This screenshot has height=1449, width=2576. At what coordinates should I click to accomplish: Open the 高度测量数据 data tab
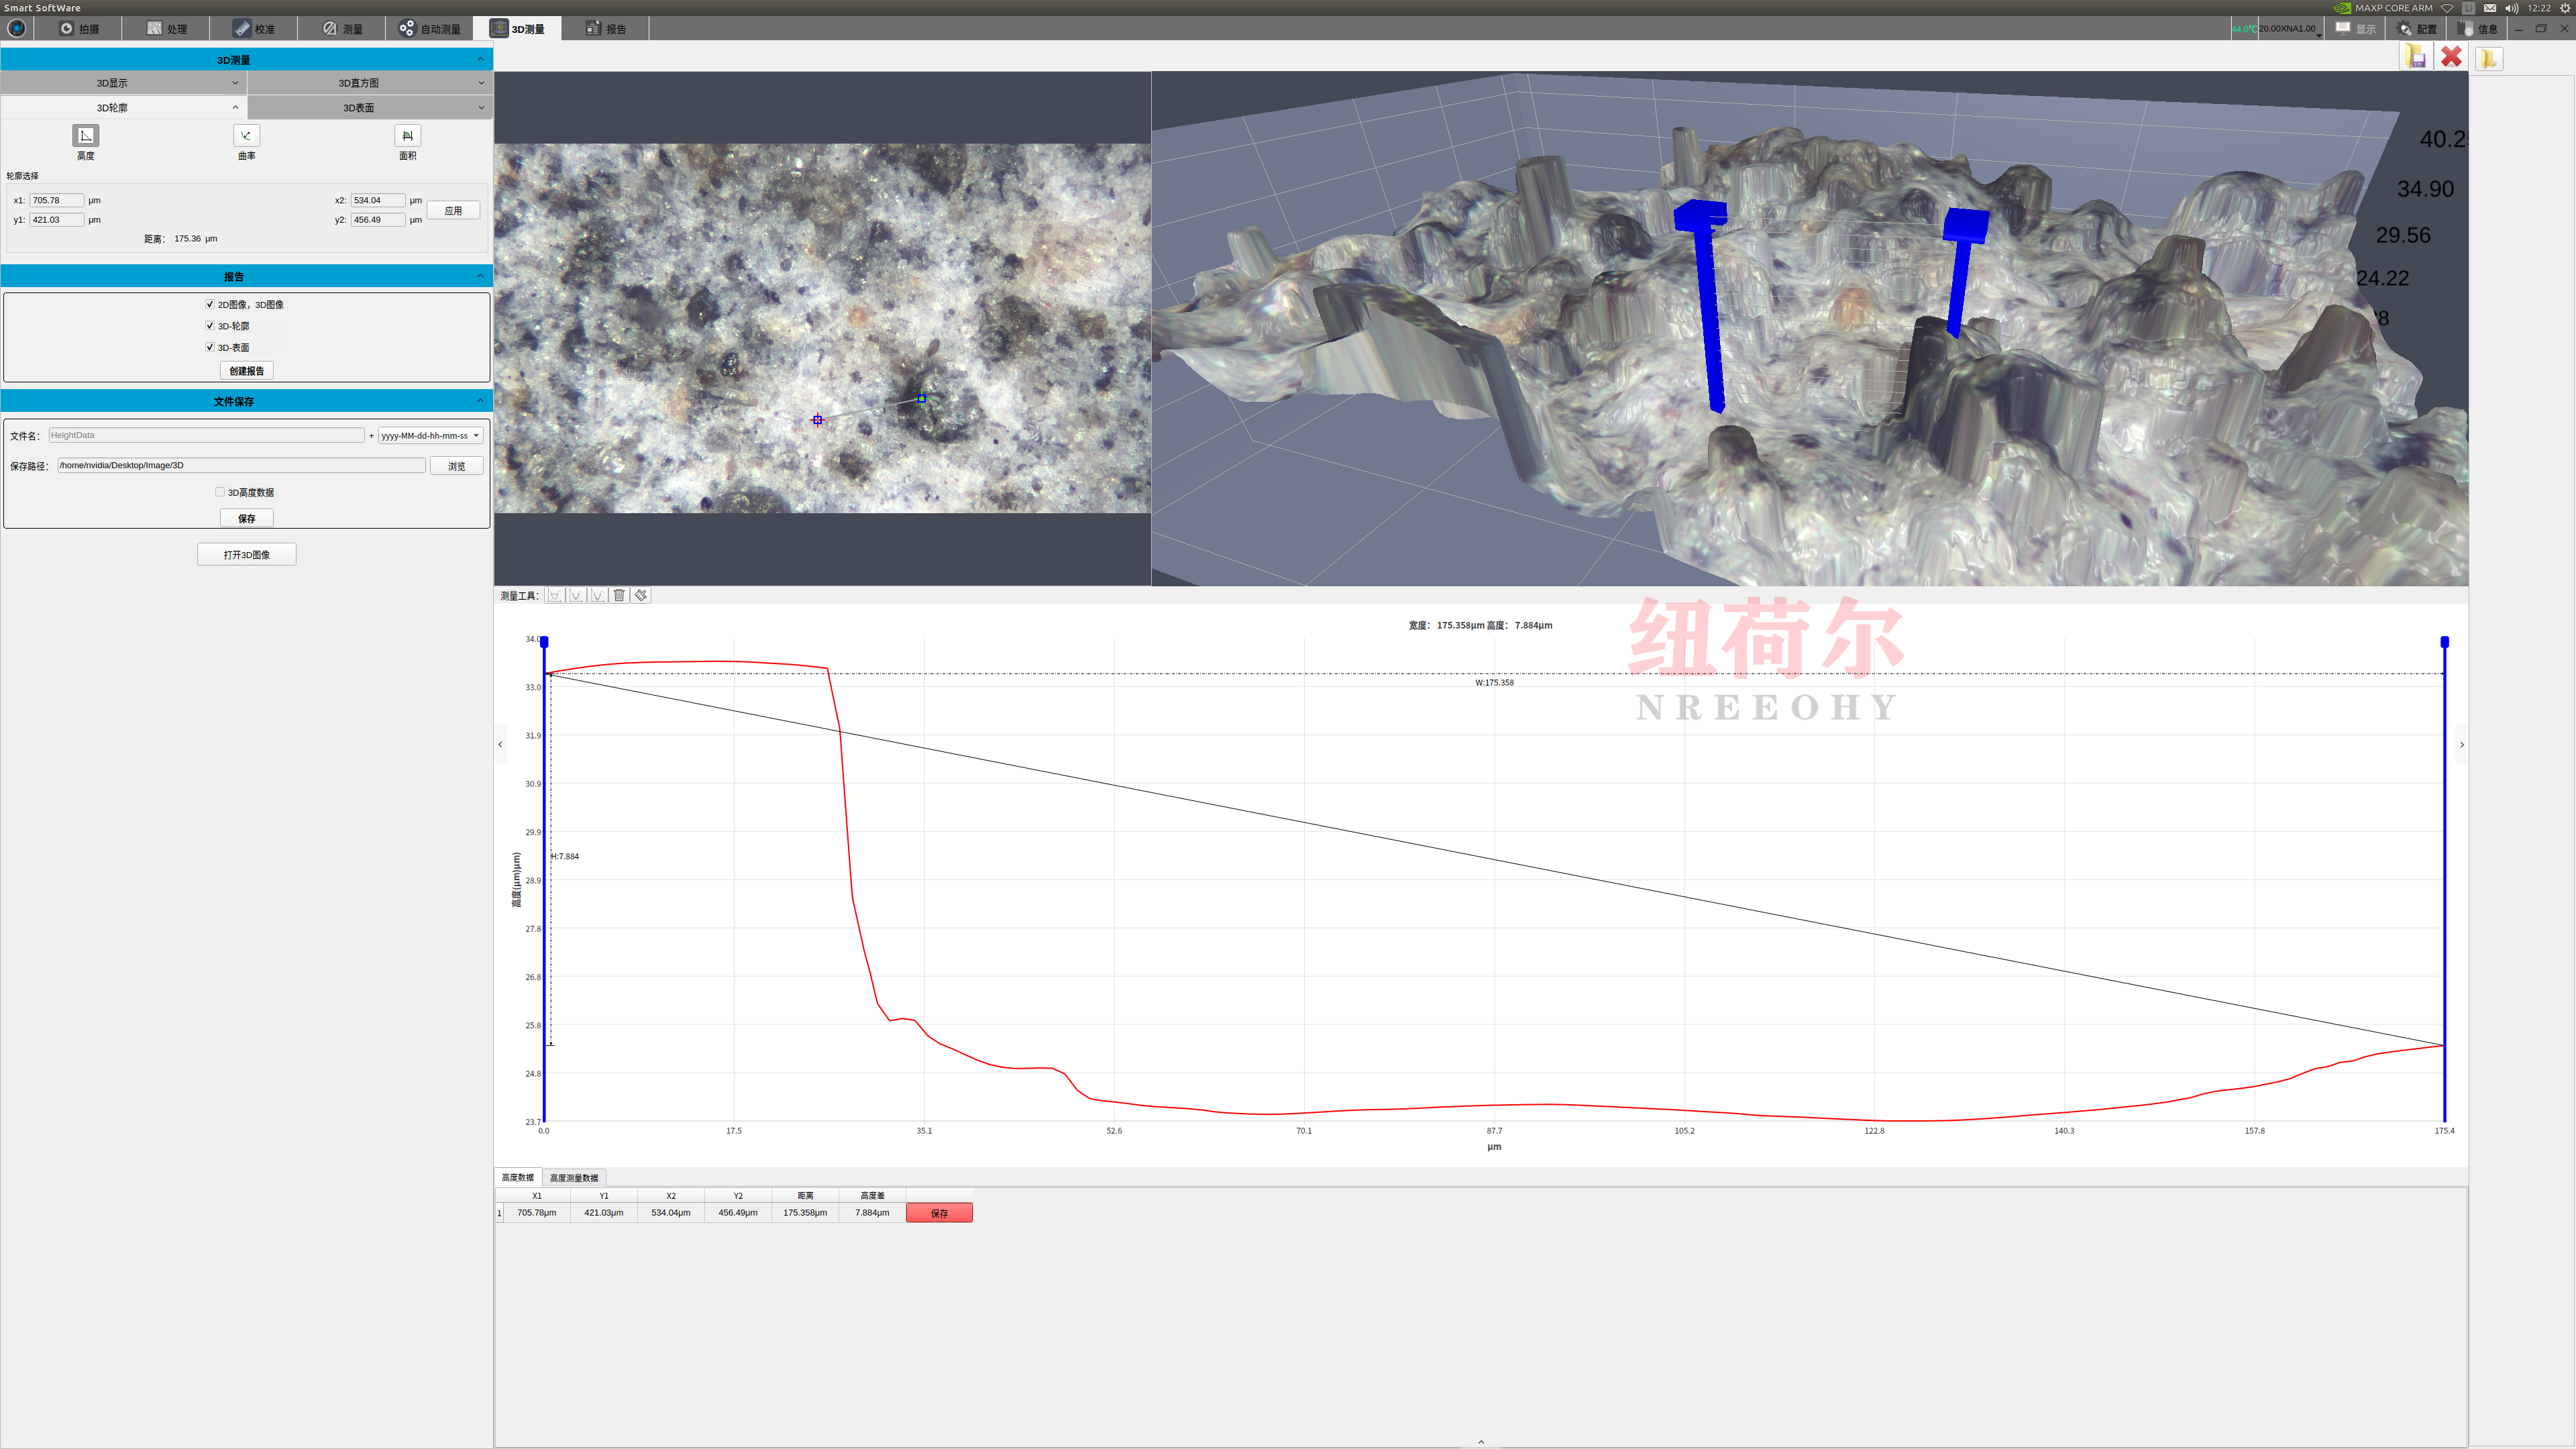[574, 1178]
